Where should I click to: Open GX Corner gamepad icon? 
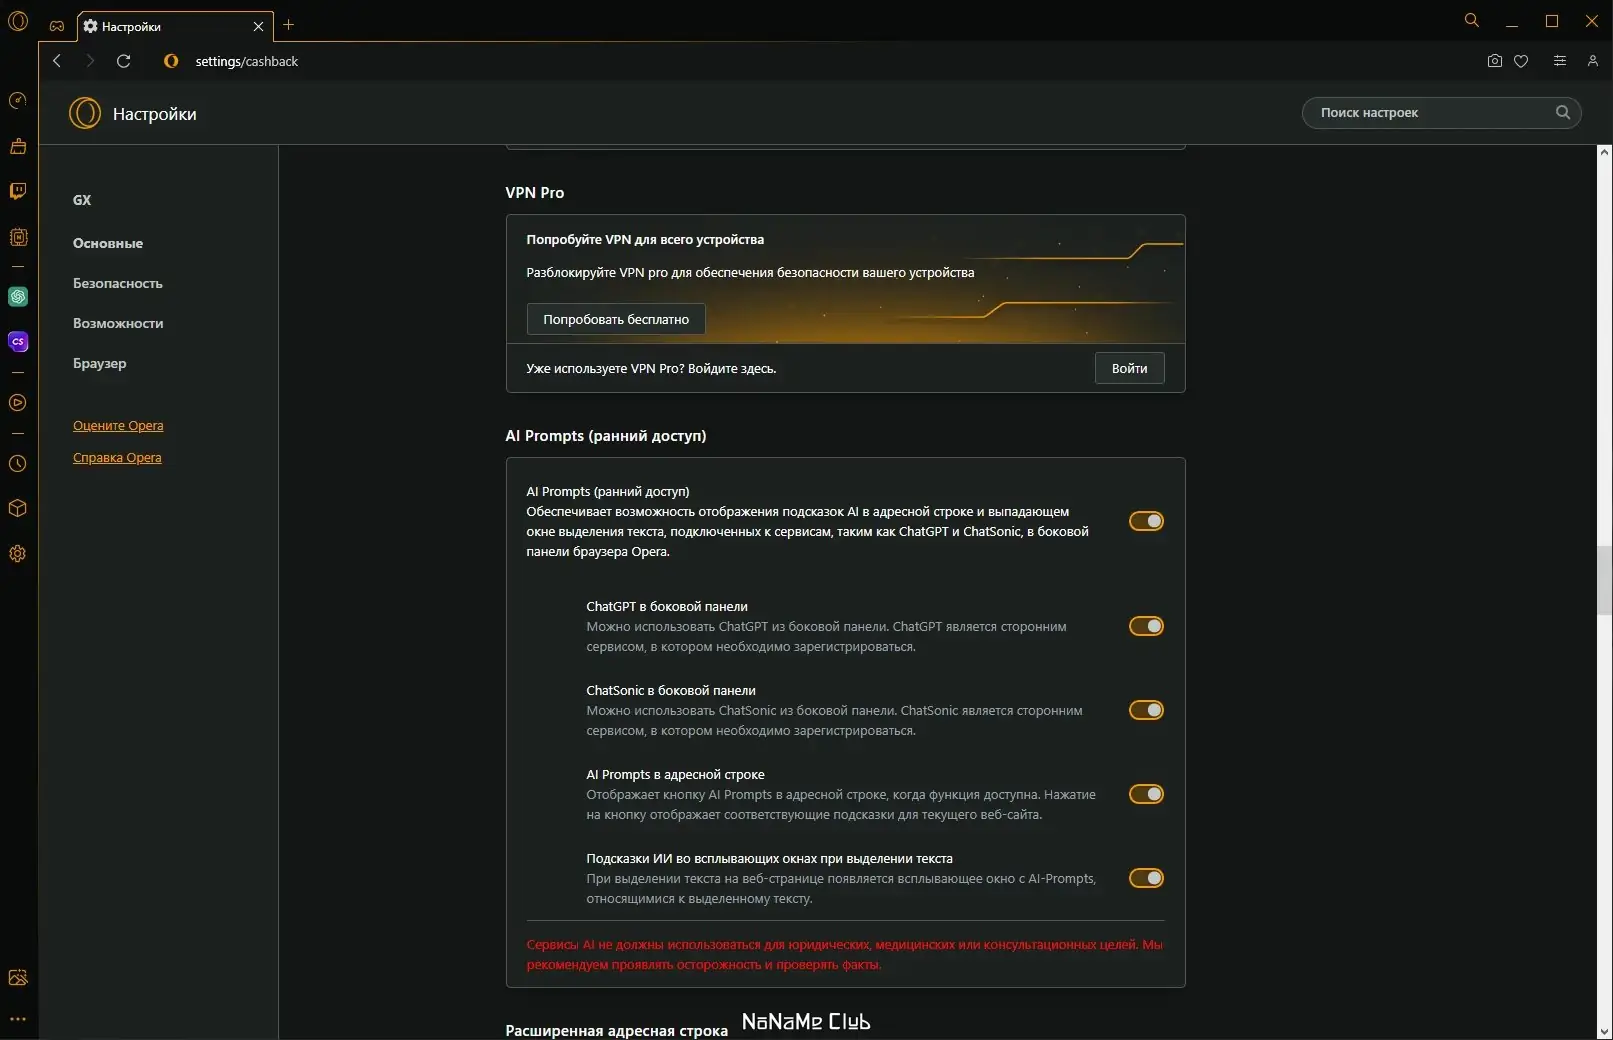(x=57, y=26)
